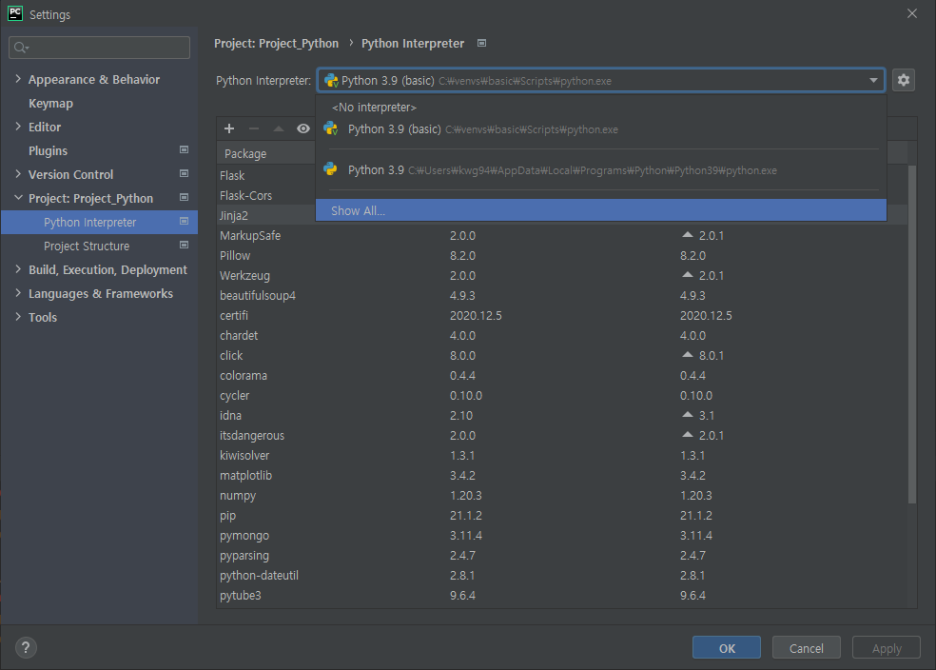936x670 pixels.
Task: Click the minus icon to uninstall package
Action: pyautogui.click(x=254, y=128)
